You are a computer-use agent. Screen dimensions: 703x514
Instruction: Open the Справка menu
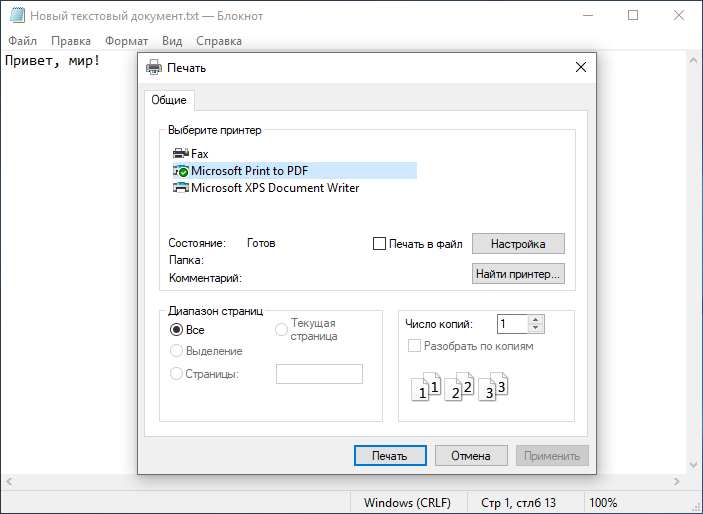pos(219,41)
